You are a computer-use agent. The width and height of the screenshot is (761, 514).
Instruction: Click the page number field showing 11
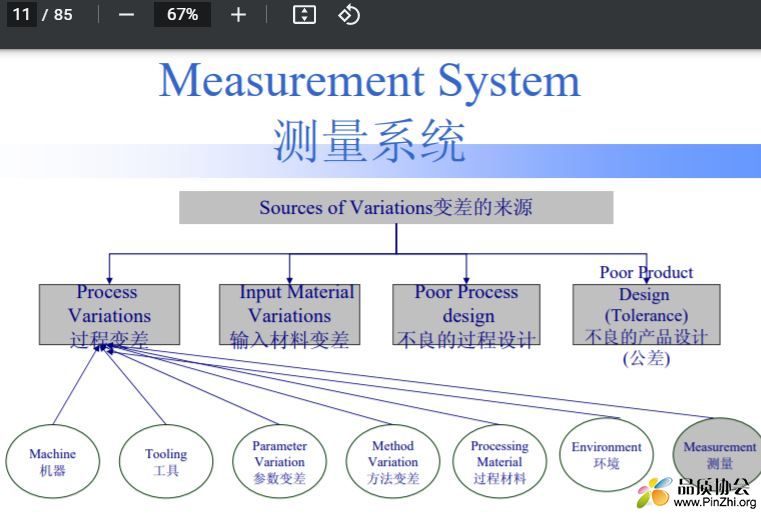(x=21, y=14)
